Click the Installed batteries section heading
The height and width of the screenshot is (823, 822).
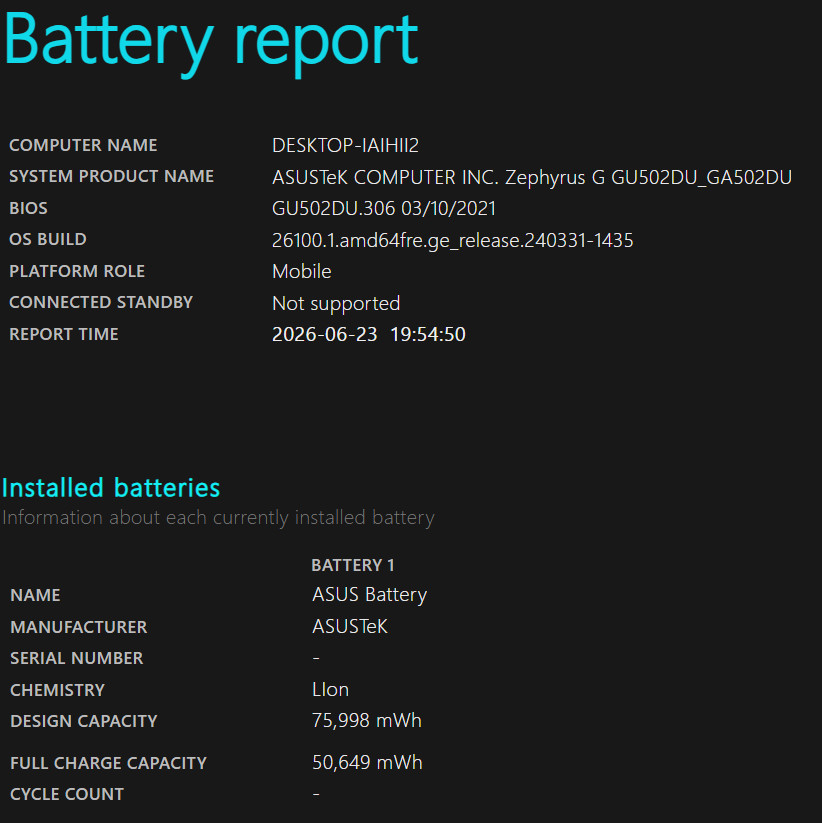(x=111, y=488)
